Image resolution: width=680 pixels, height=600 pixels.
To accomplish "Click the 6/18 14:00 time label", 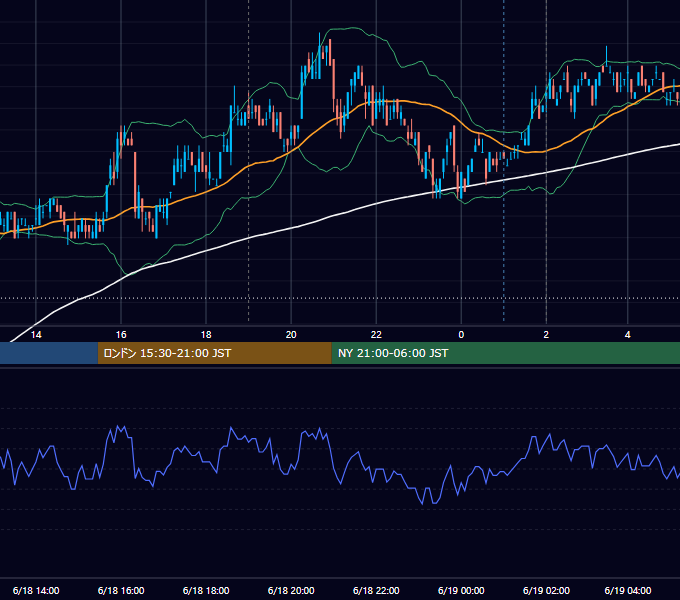I will tap(36, 590).
